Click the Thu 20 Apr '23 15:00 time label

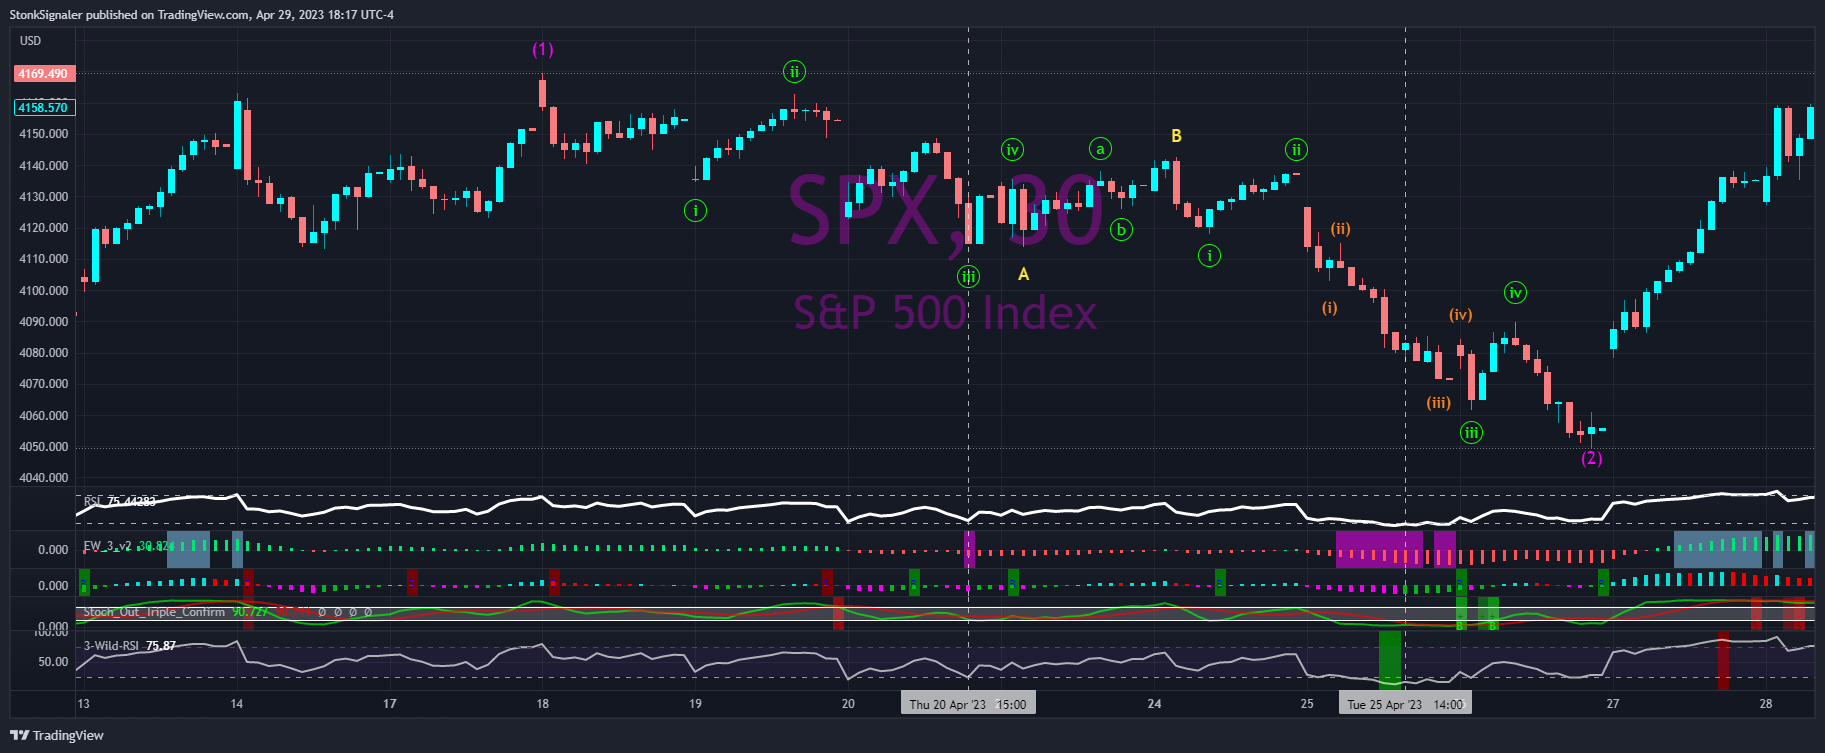(x=968, y=704)
